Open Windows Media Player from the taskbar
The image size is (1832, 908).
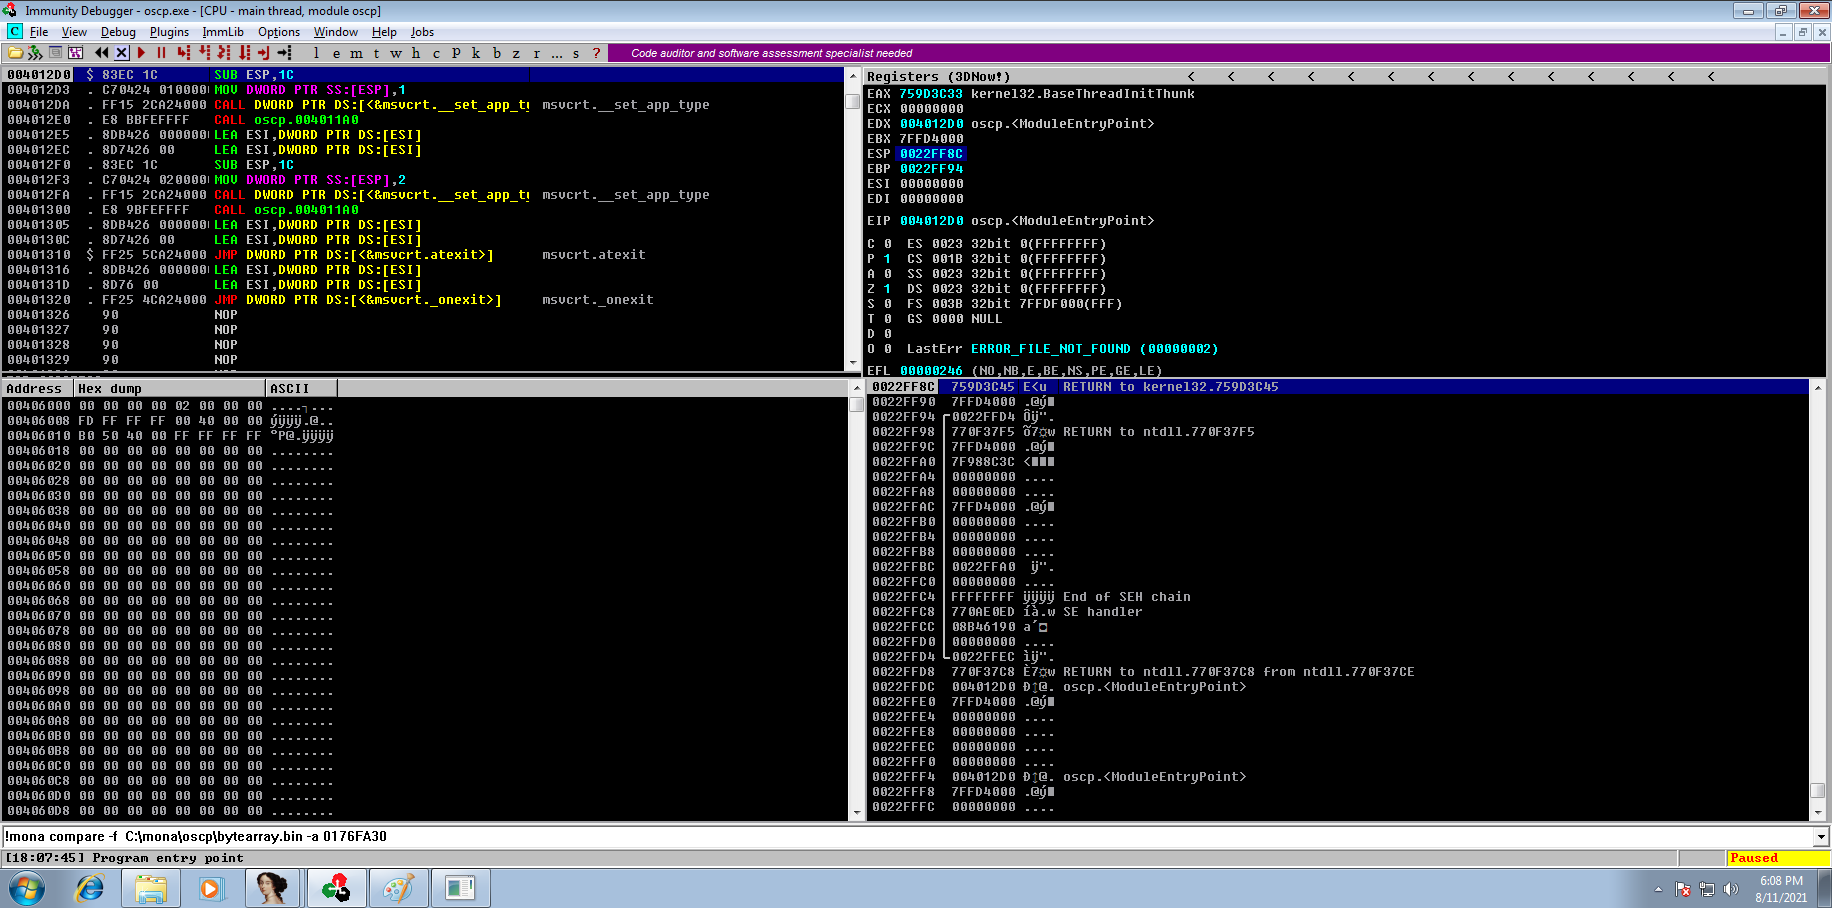[x=210, y=888]
